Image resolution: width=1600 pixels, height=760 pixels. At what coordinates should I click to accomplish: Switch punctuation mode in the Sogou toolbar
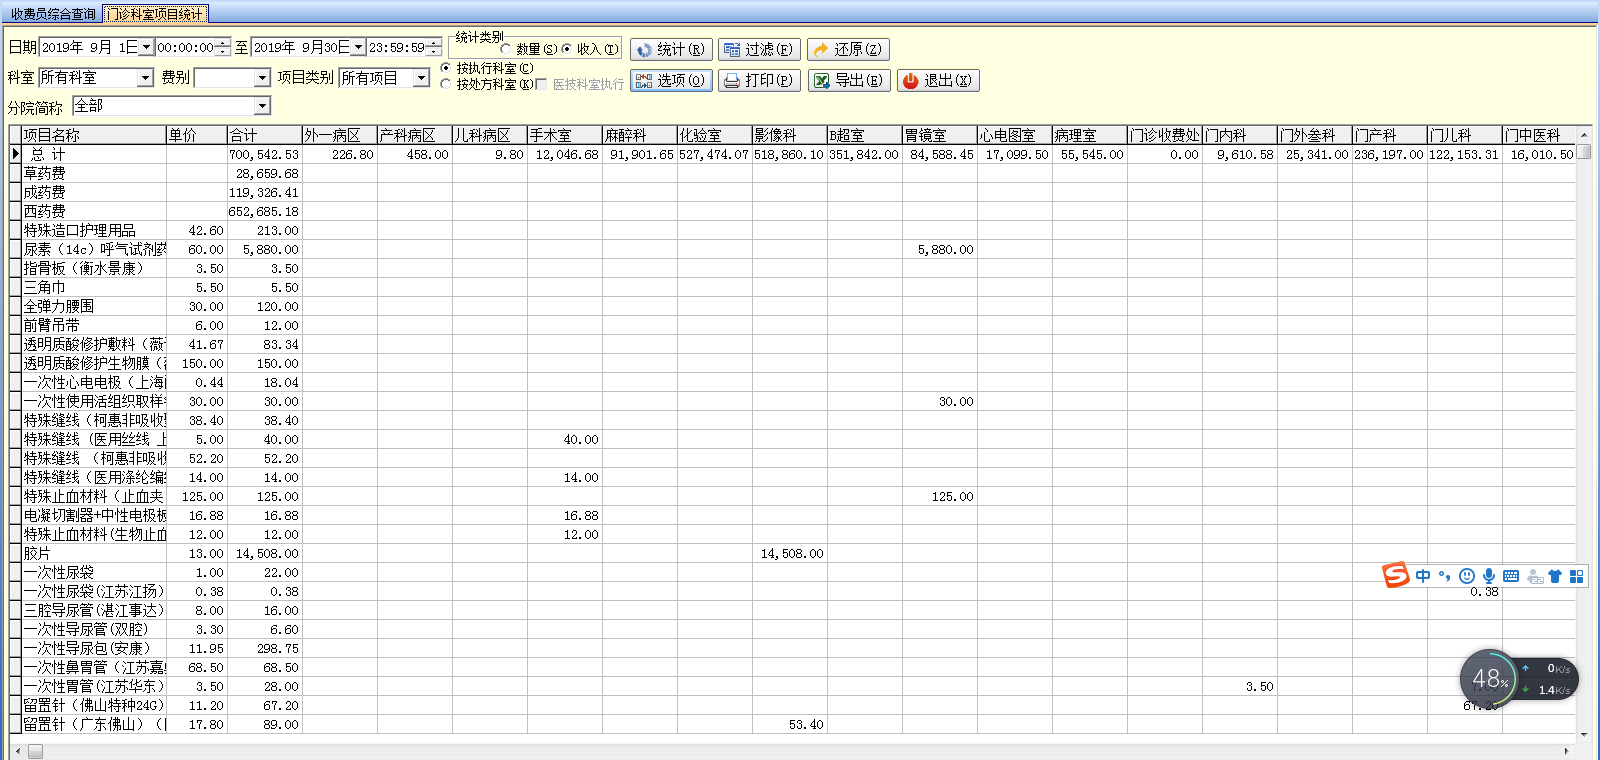(x=1444, y=576)
